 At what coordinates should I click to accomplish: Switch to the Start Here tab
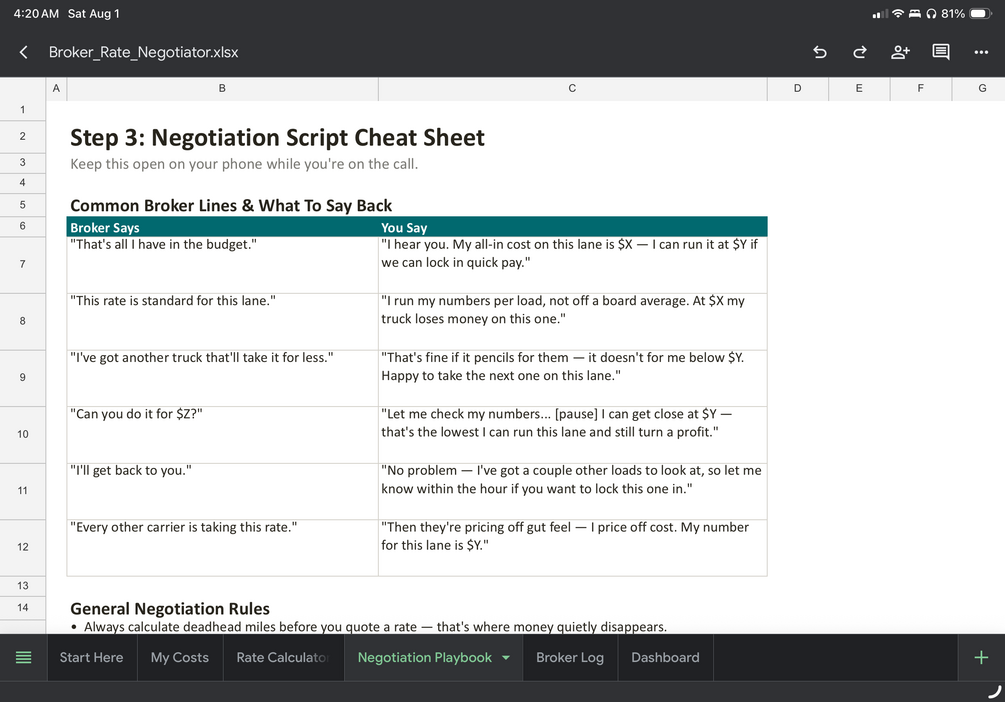92,657
